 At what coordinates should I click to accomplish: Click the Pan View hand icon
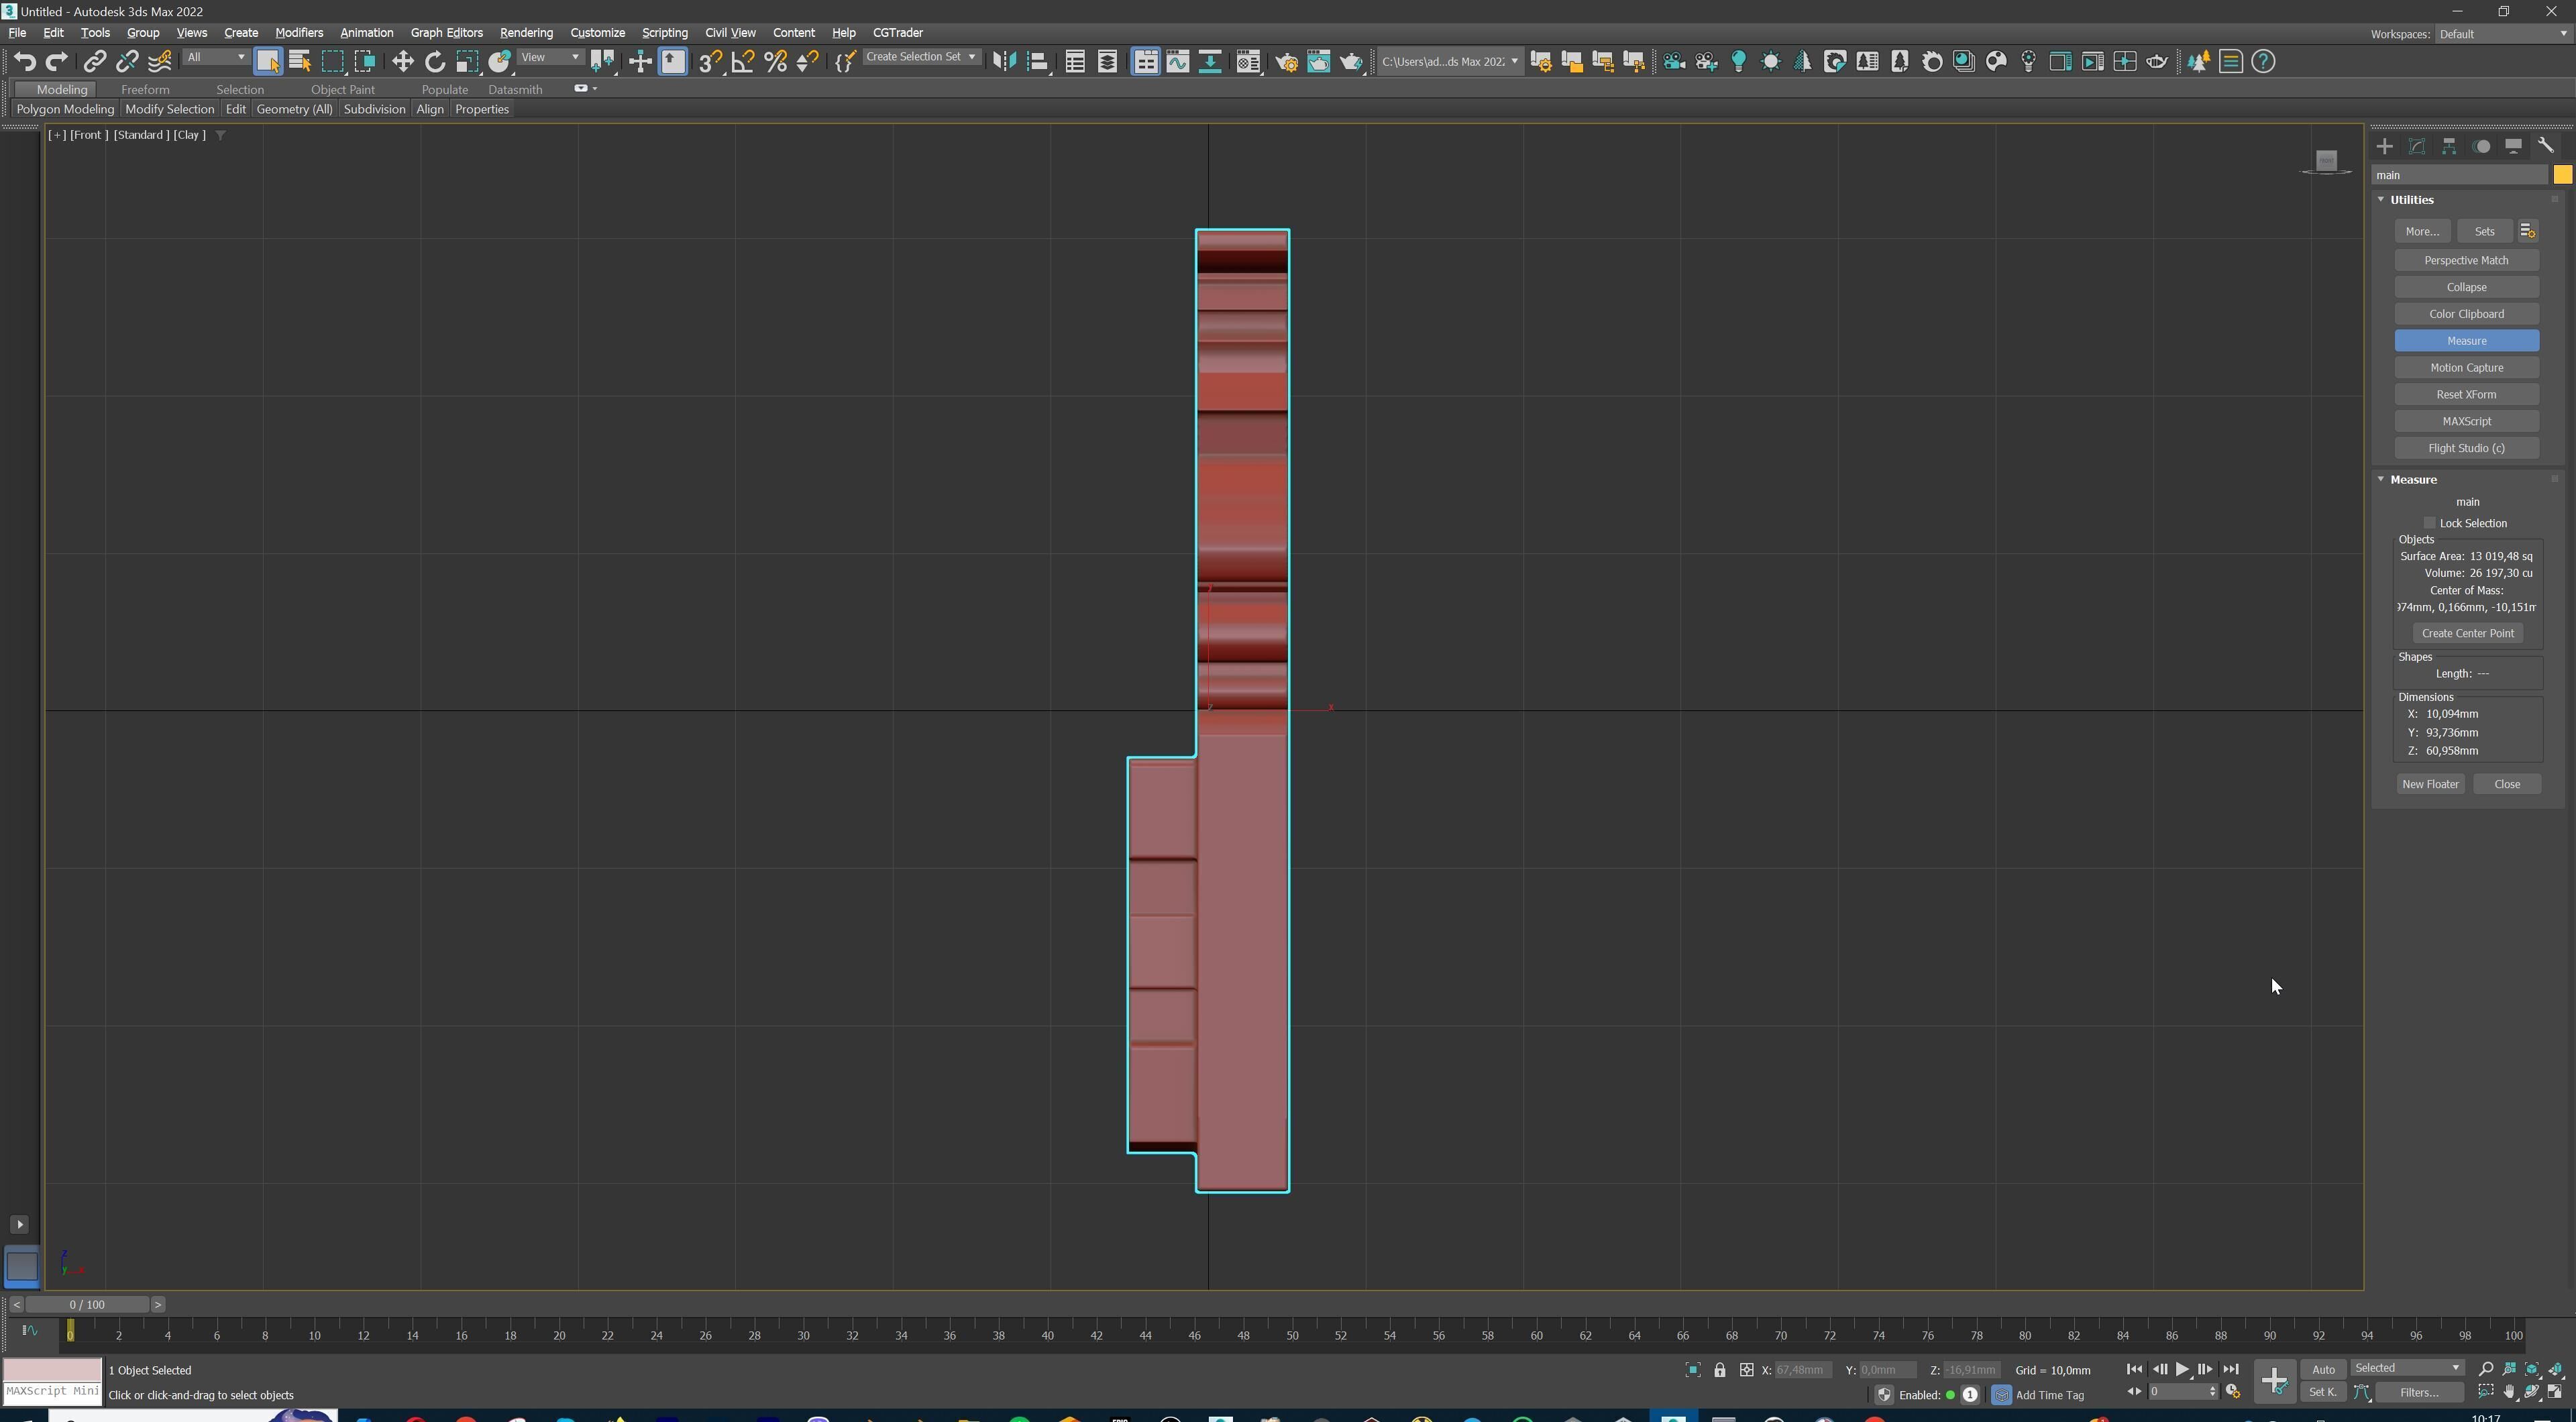[x=2509, y=1392]
